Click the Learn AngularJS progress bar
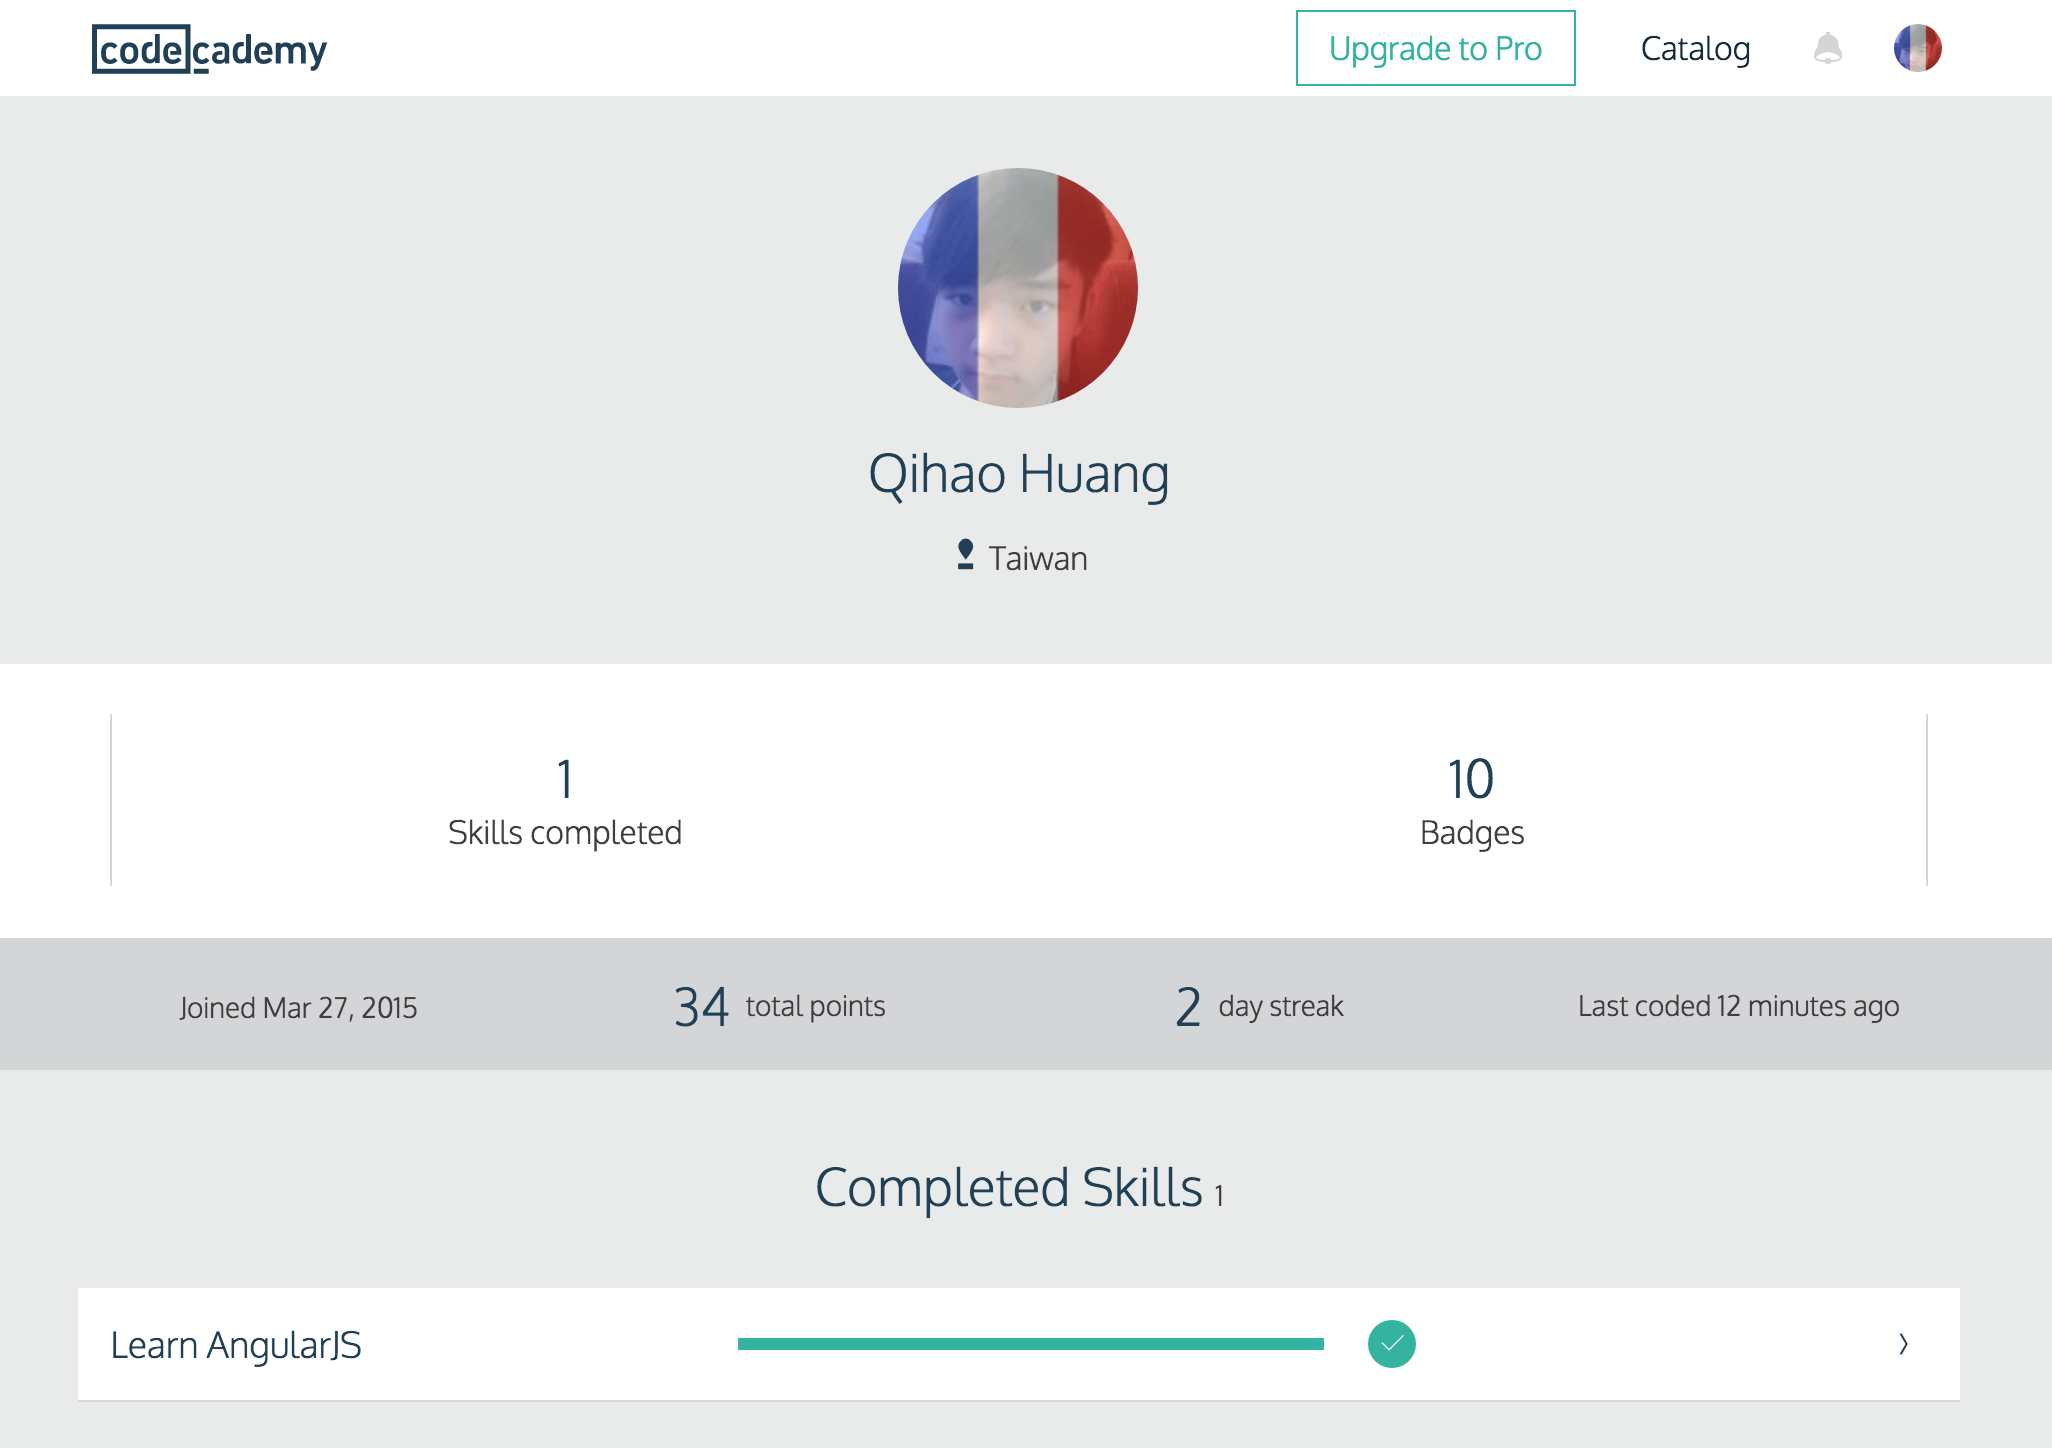2052x1448 pixels. (x=1030, y=1344)
